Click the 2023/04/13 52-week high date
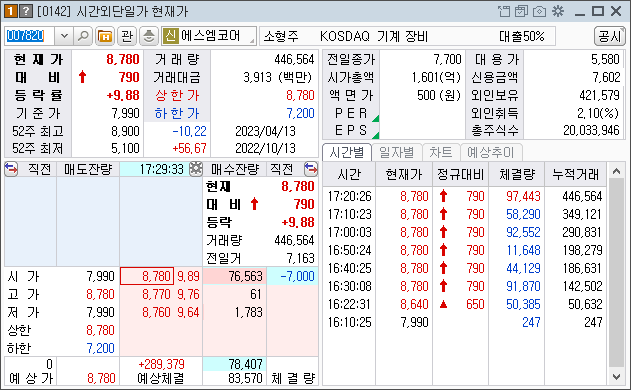The image size is (631, 390). [x=265, y=131]
